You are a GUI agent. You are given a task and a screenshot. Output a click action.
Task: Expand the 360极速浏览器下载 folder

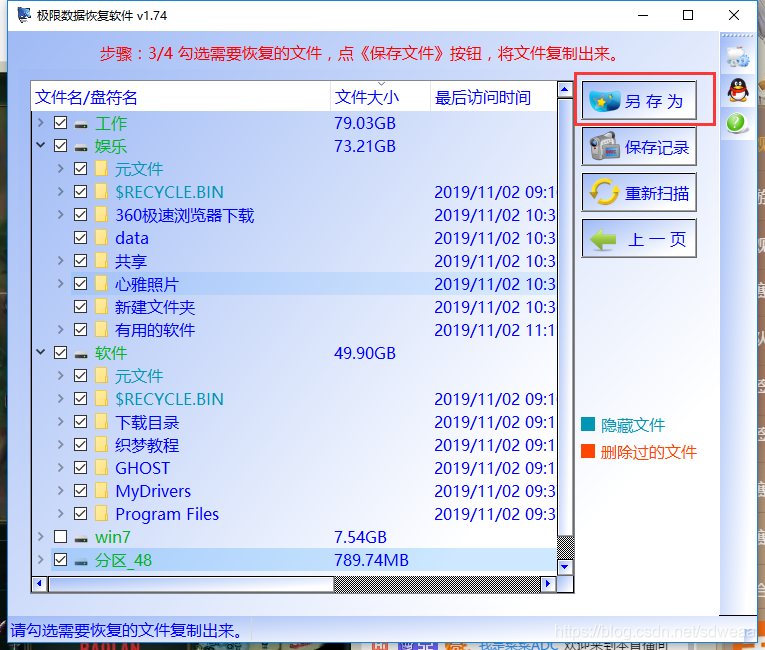[60, 215]
